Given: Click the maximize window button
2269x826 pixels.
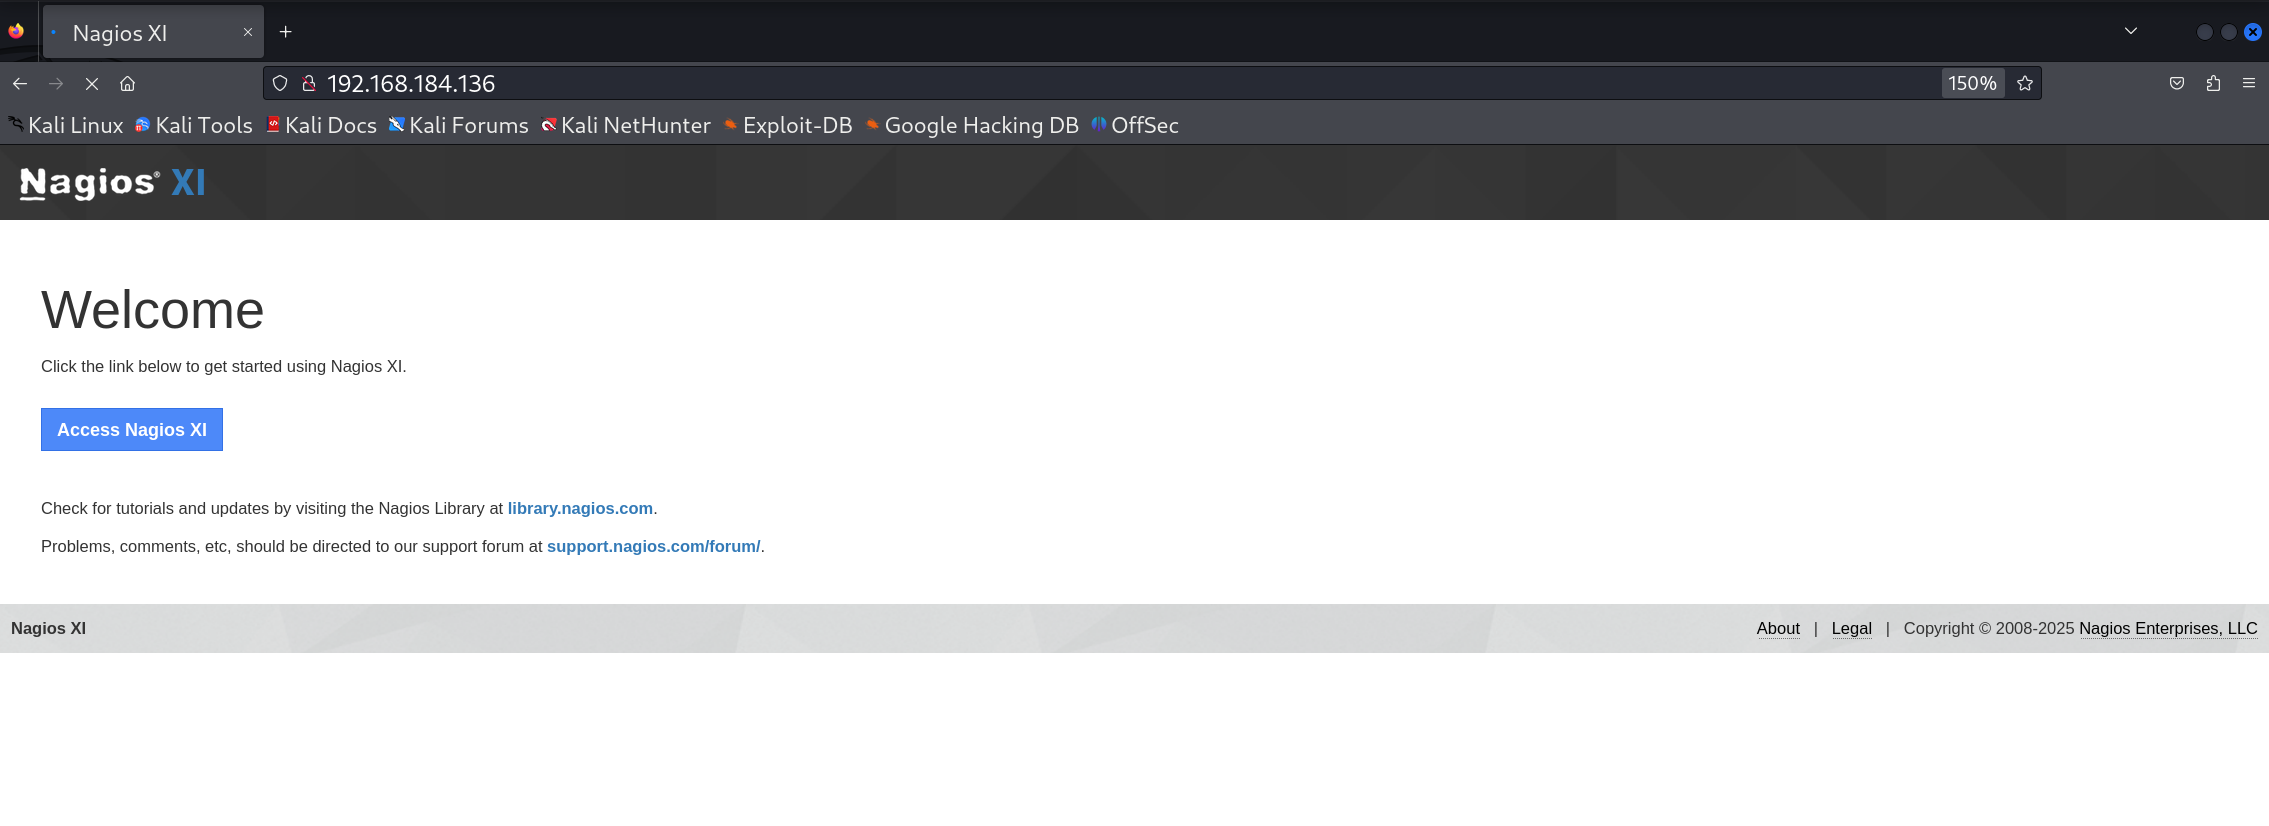Looking at the screenshot, I should click(2229, 32).
